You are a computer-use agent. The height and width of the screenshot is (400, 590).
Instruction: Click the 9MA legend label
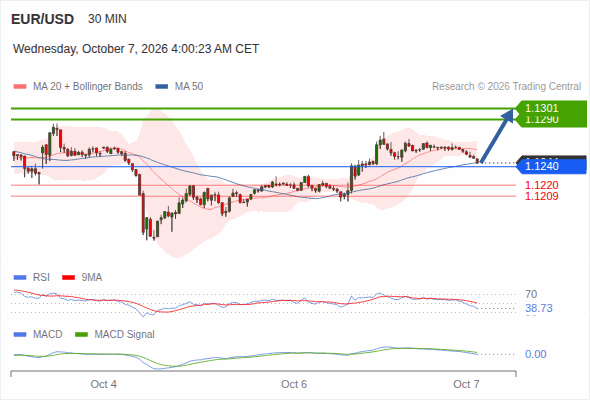coord(92,277)
